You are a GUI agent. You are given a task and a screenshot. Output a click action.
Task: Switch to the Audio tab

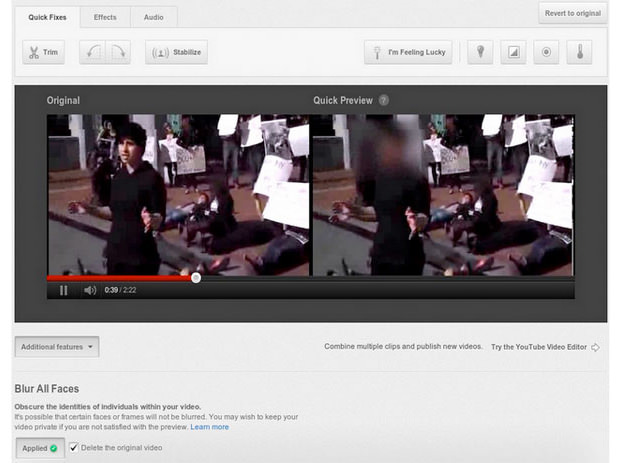click(x=153, y=17)
